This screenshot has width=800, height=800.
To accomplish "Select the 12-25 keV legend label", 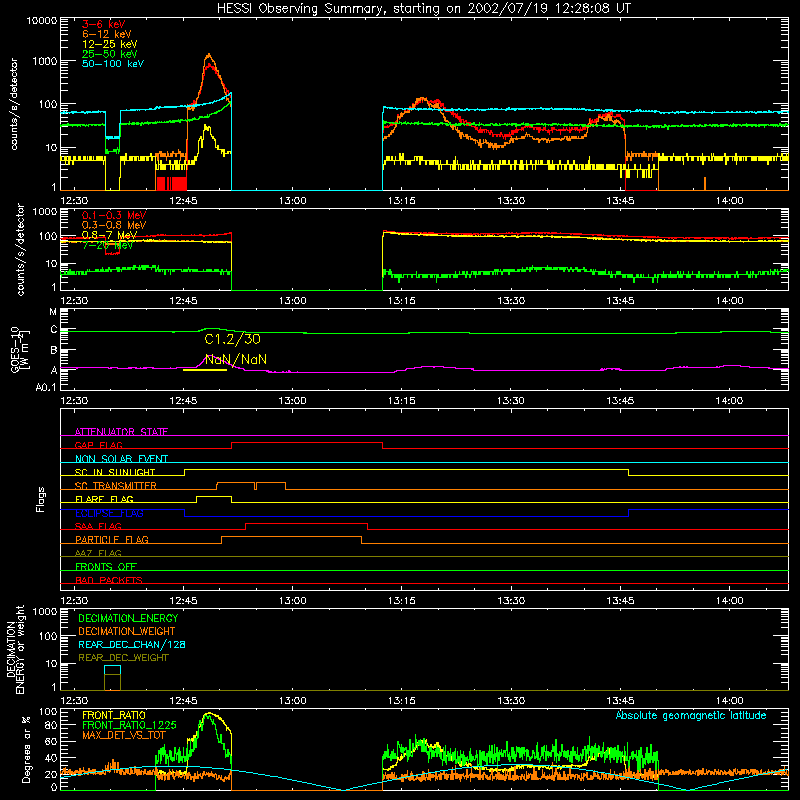I will click(110, 44).
